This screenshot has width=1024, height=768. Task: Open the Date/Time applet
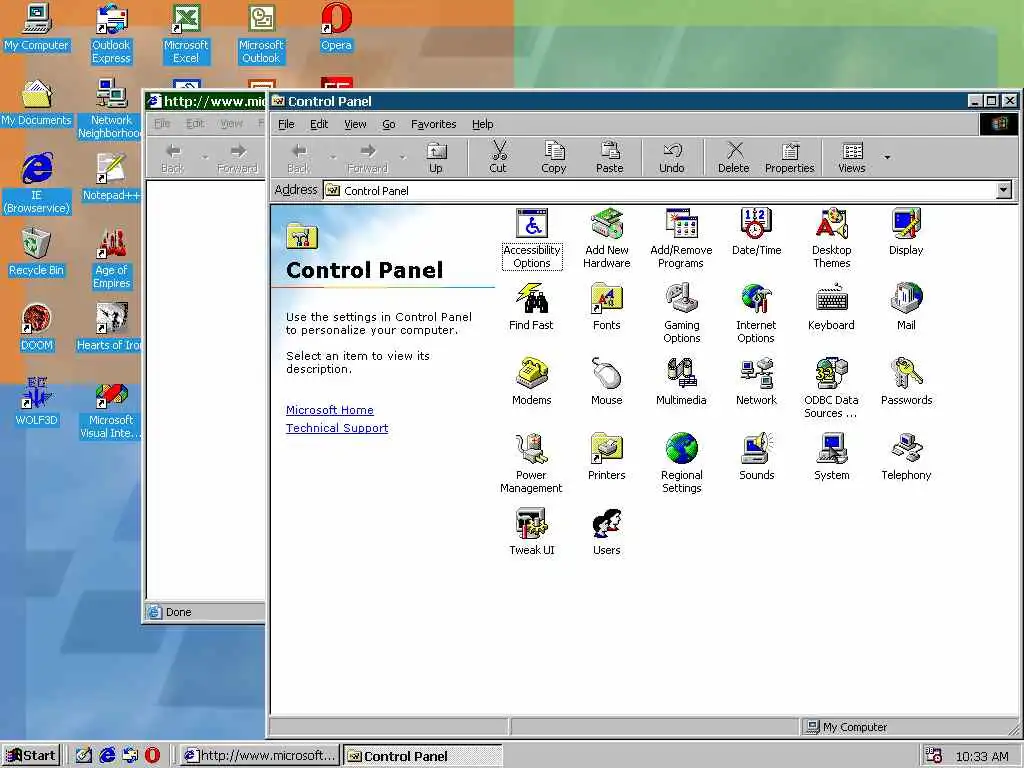coord(756,232)
